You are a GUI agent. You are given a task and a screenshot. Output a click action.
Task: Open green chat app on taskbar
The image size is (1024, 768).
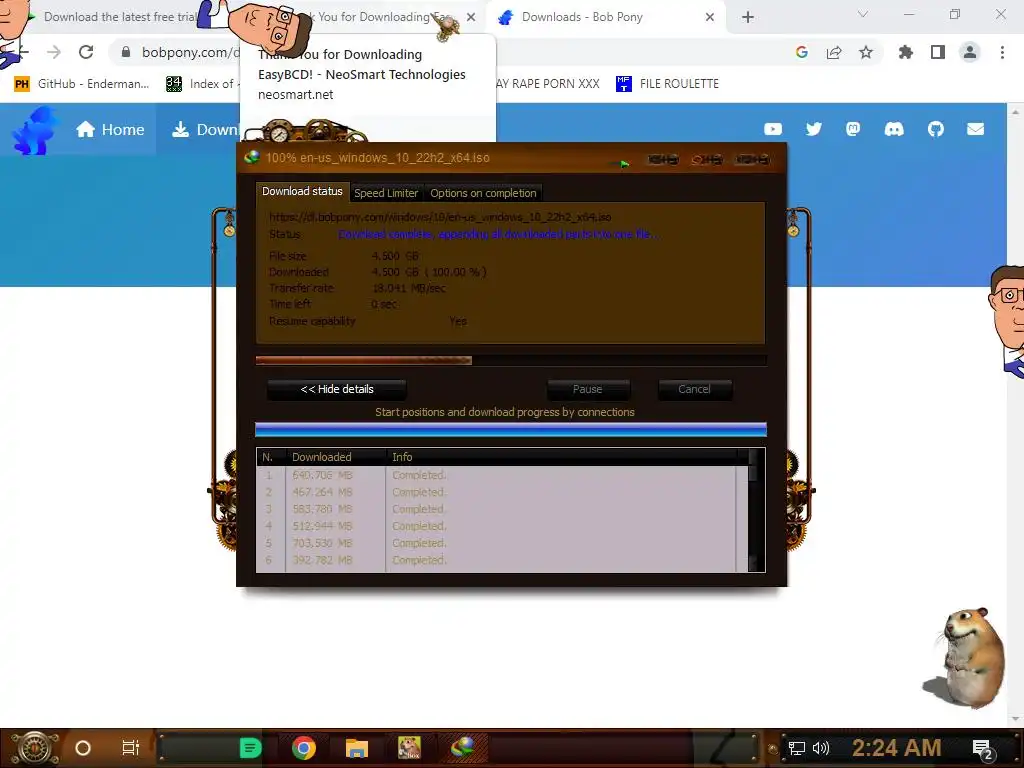click(250, 748)
